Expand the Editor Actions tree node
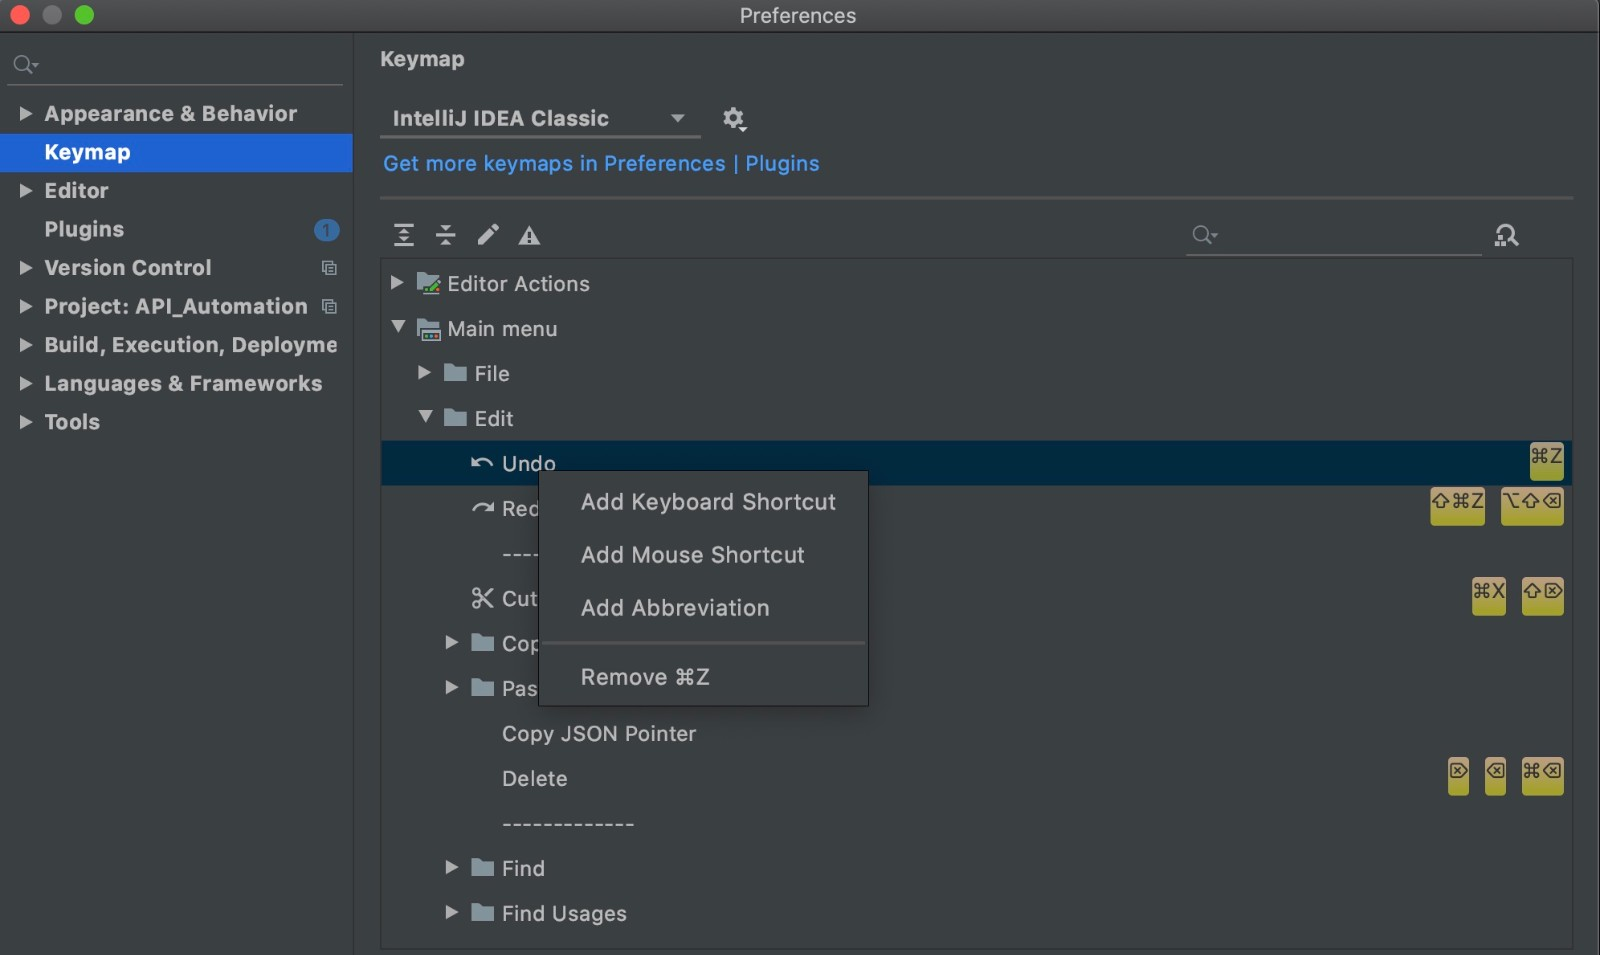The image size is (1600, 955). [397, 283]
